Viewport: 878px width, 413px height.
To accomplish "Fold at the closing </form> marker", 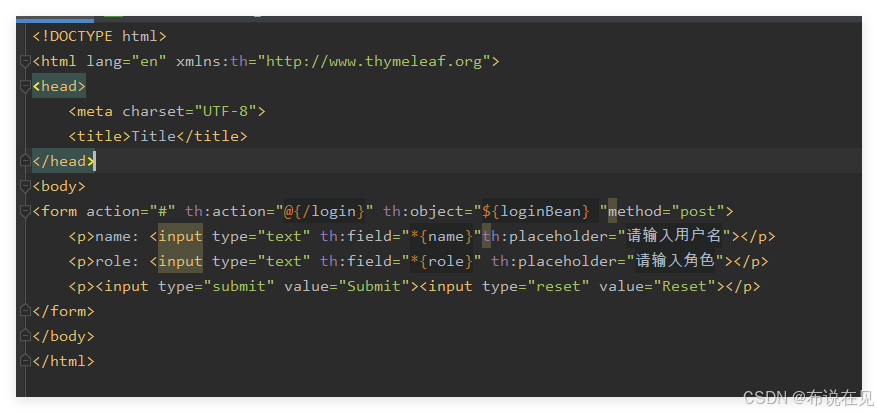I will tap(25, 311).
